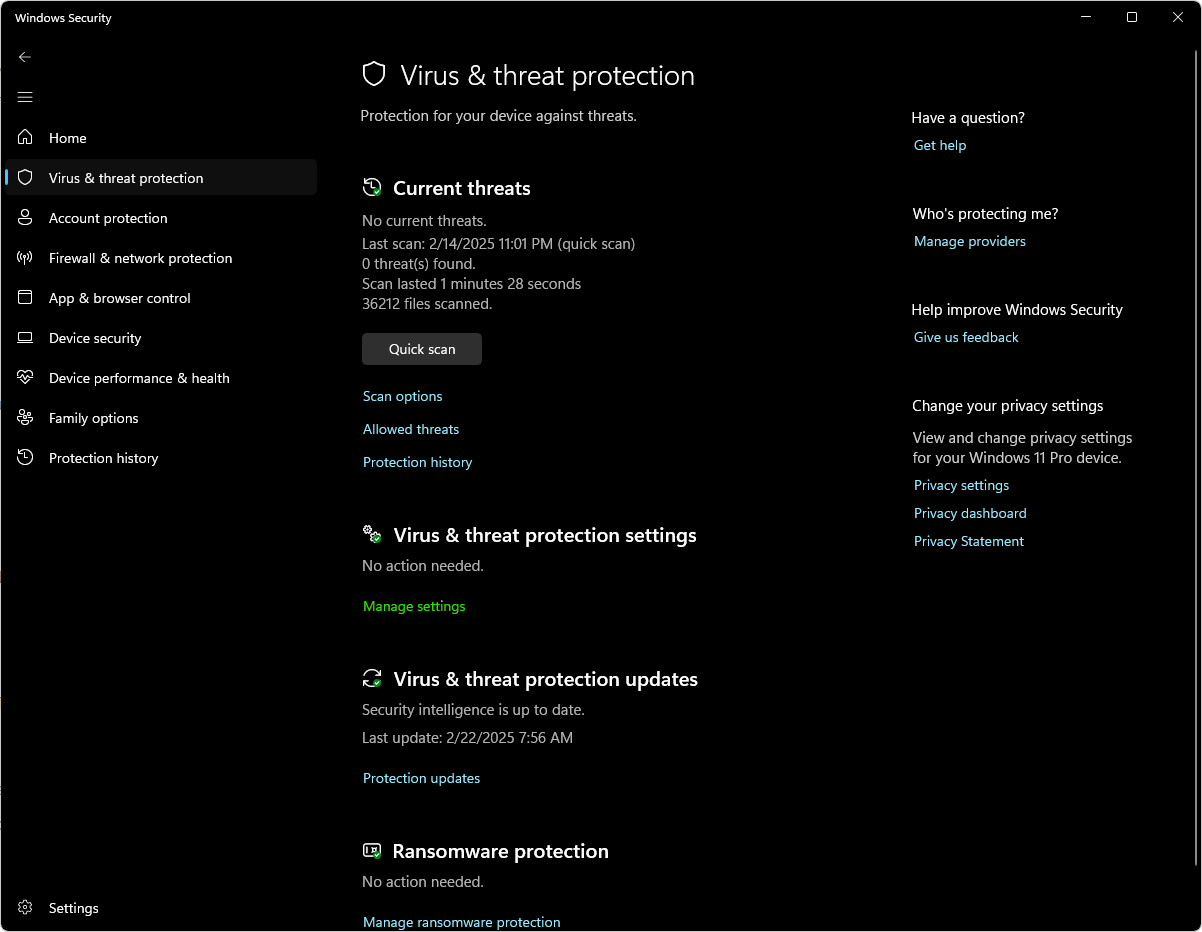Click the App & browser control window icon
Screen dimensions: 1202x932
(25, 298)
